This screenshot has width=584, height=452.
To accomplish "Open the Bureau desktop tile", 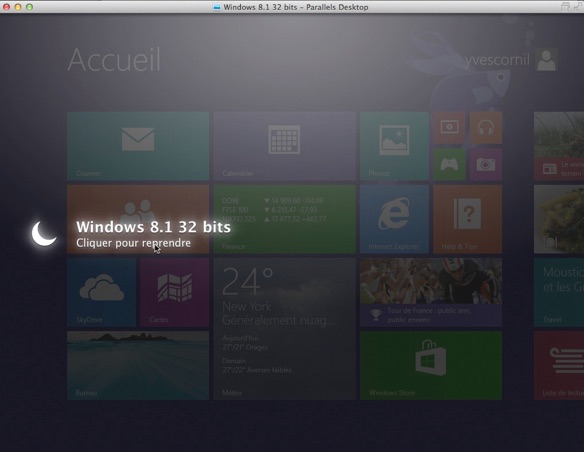I will tap(138, 365).
